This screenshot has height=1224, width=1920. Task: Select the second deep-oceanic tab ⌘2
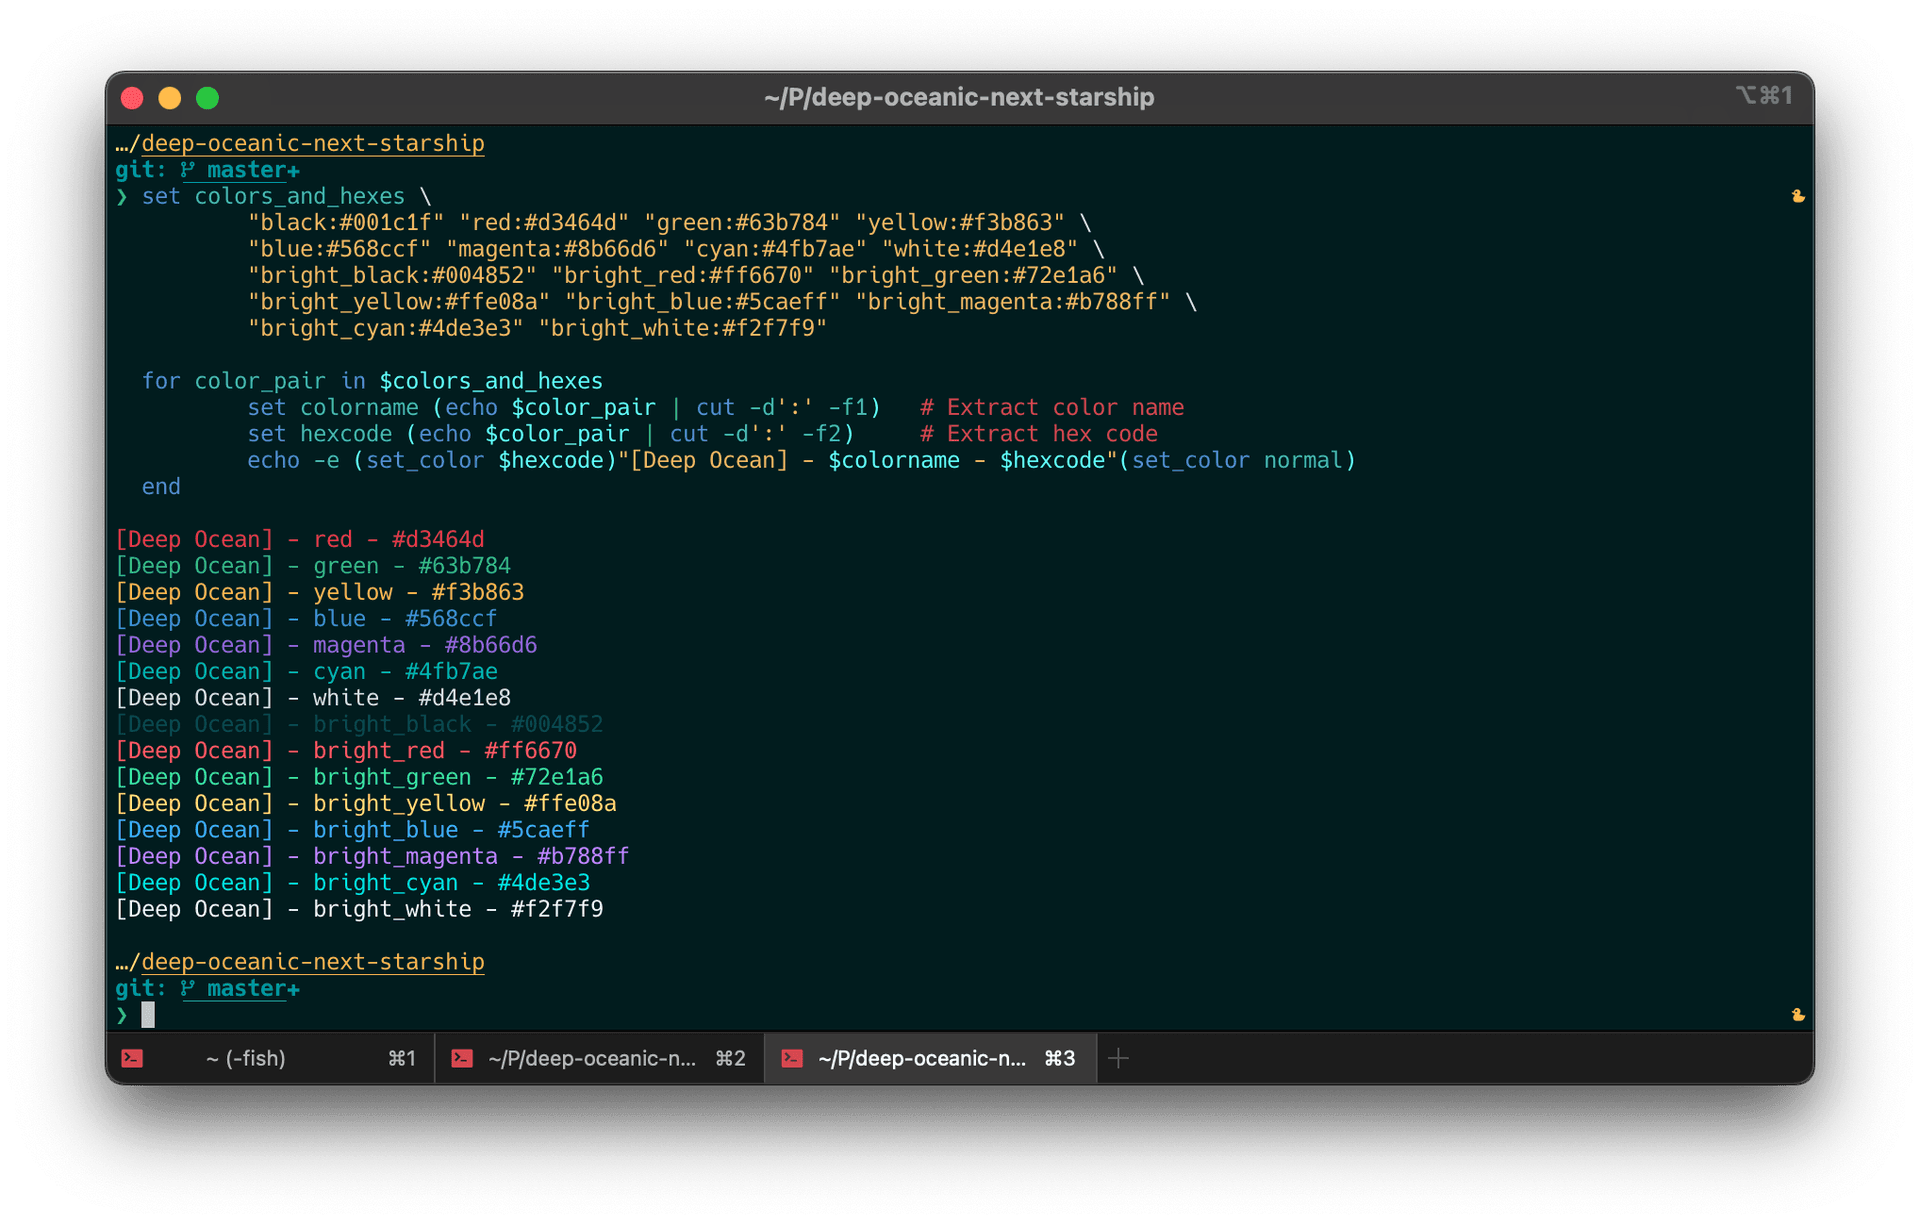click(x=600, y=1058)
